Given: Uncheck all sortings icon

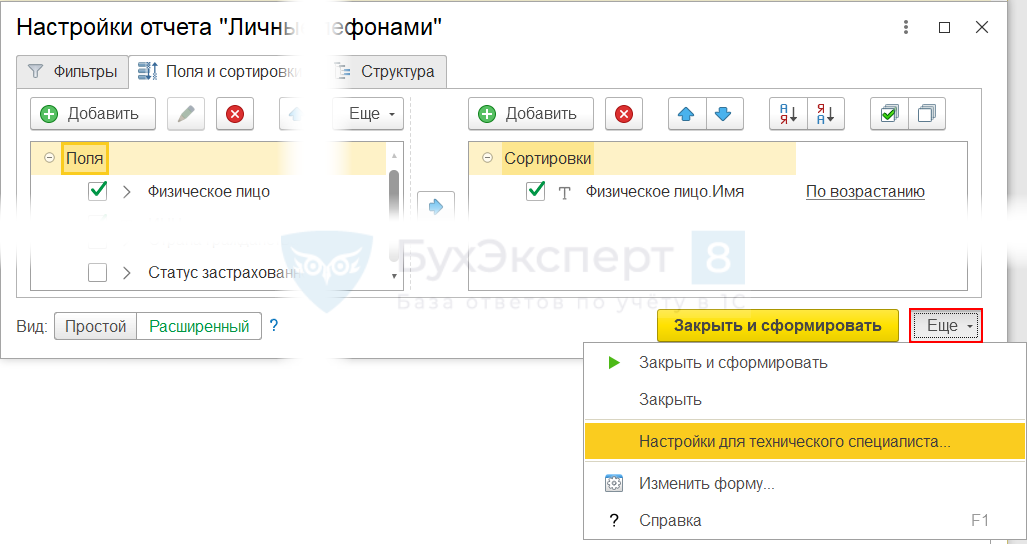Looking at the screenshot, I should pyautogui.click(x=927, y=114).
